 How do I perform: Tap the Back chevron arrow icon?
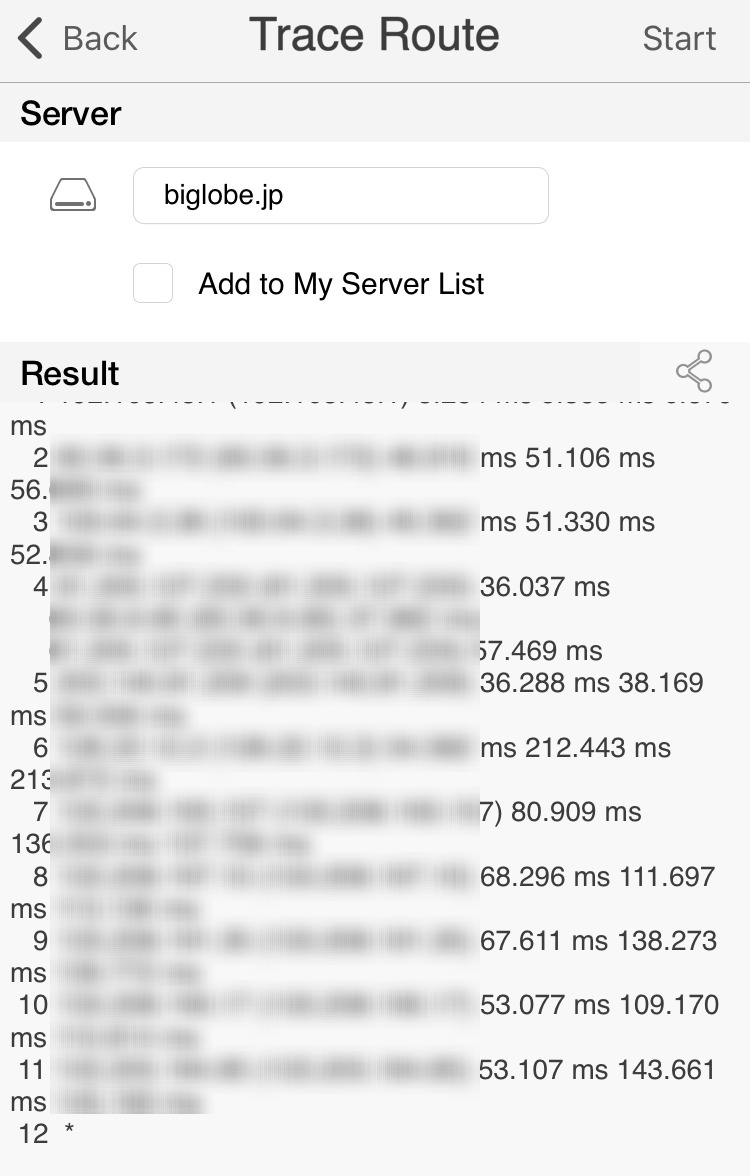(x=32, y=39)
